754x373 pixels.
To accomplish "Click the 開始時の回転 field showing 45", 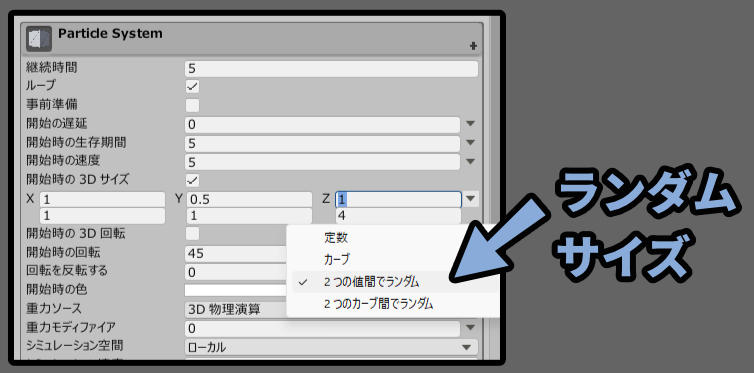I will click(x=236, y=253).
